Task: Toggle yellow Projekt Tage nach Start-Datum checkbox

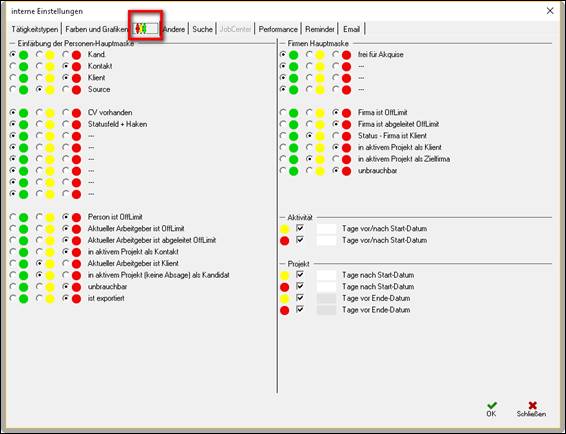Action: (x=300, y=274)
